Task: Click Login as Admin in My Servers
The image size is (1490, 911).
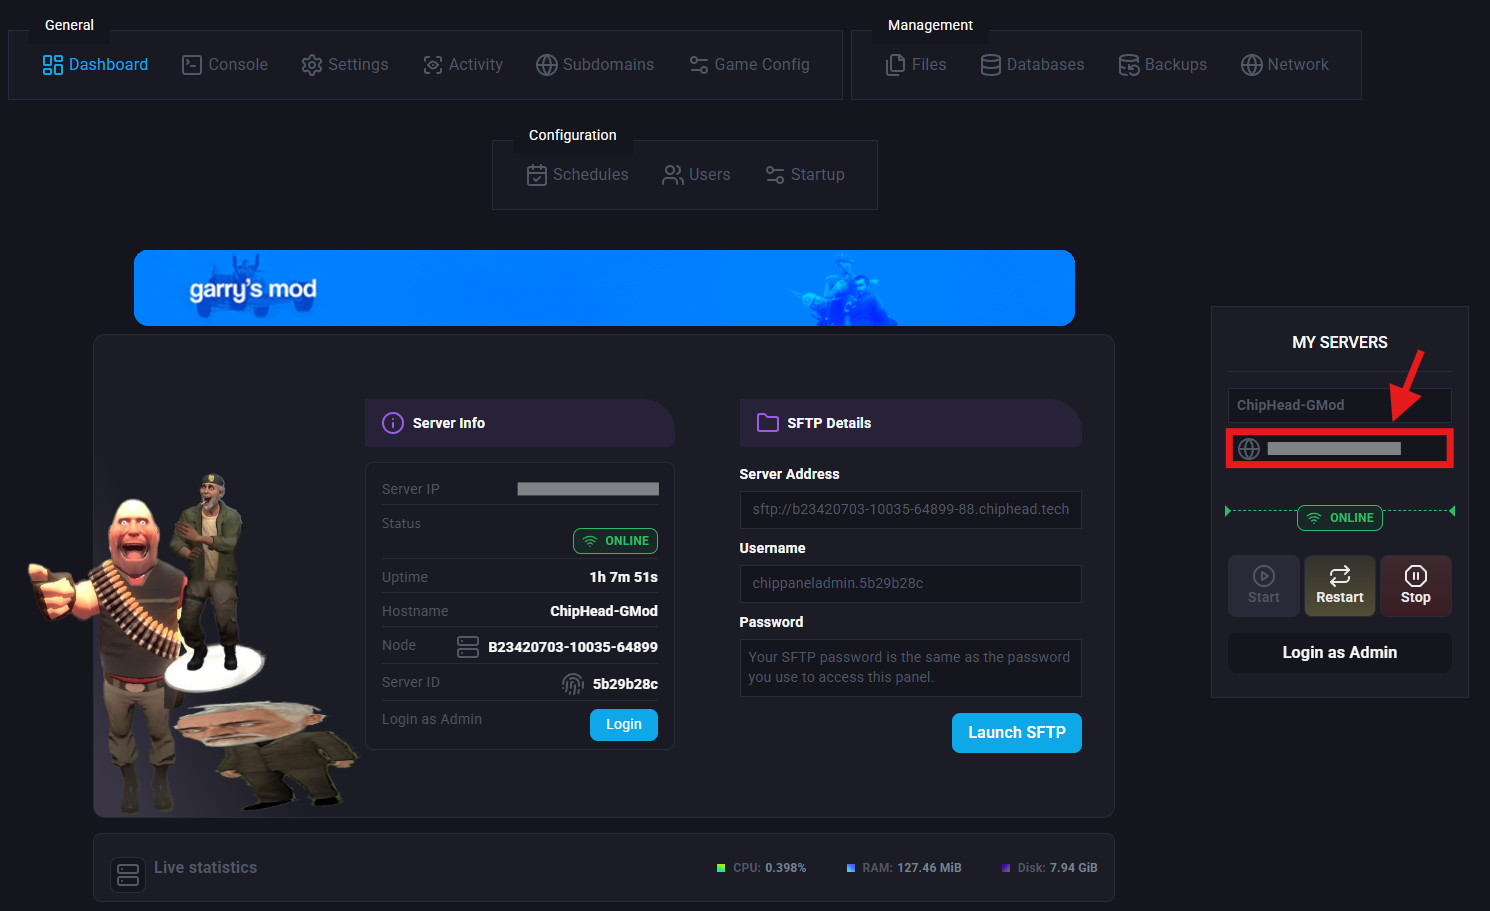Action: pos(1340,653)
